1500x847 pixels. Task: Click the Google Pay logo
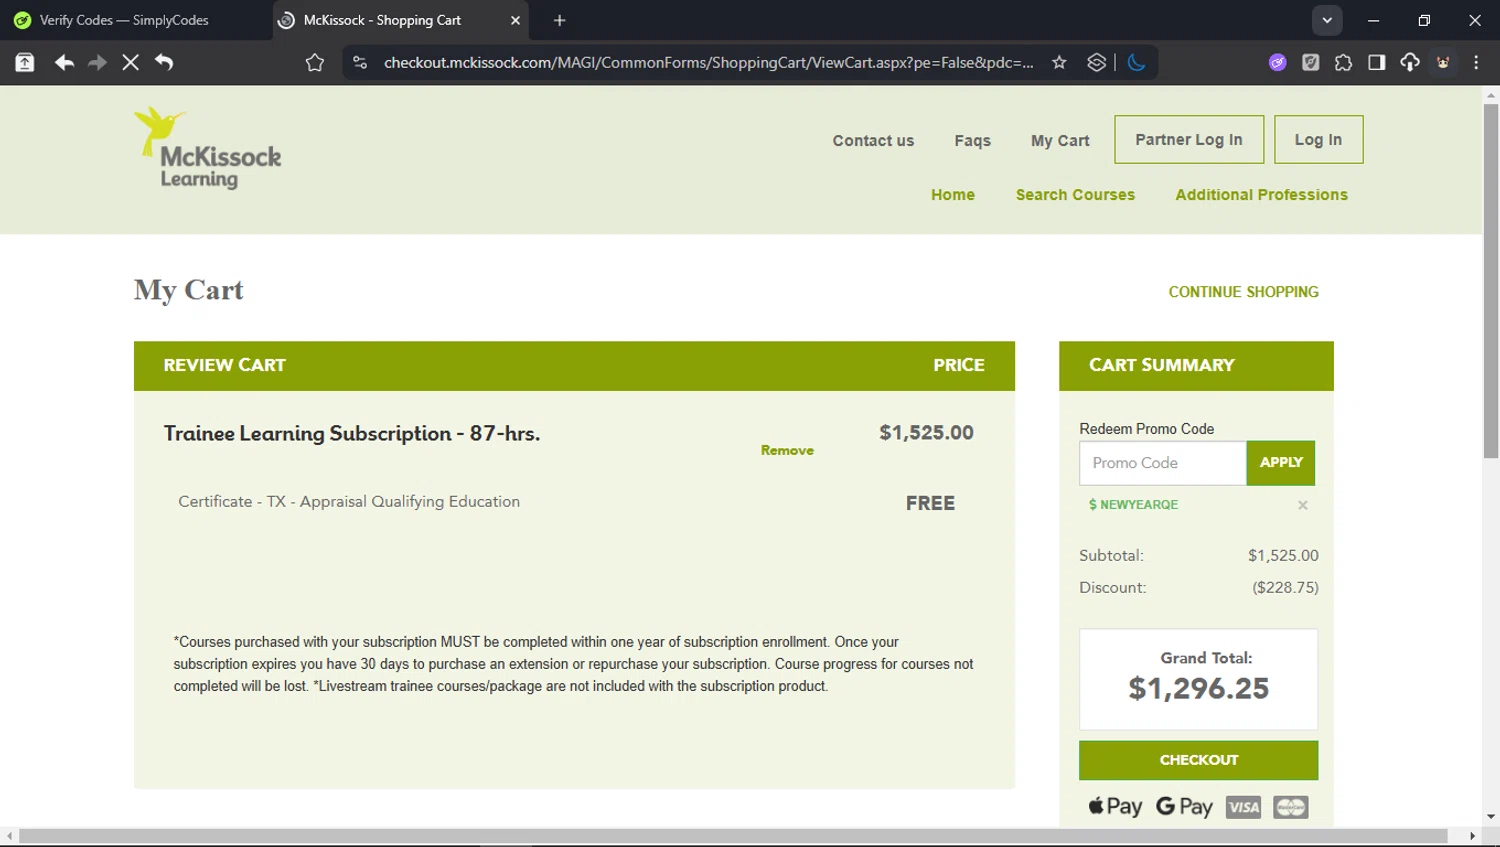click(1184, 806)
